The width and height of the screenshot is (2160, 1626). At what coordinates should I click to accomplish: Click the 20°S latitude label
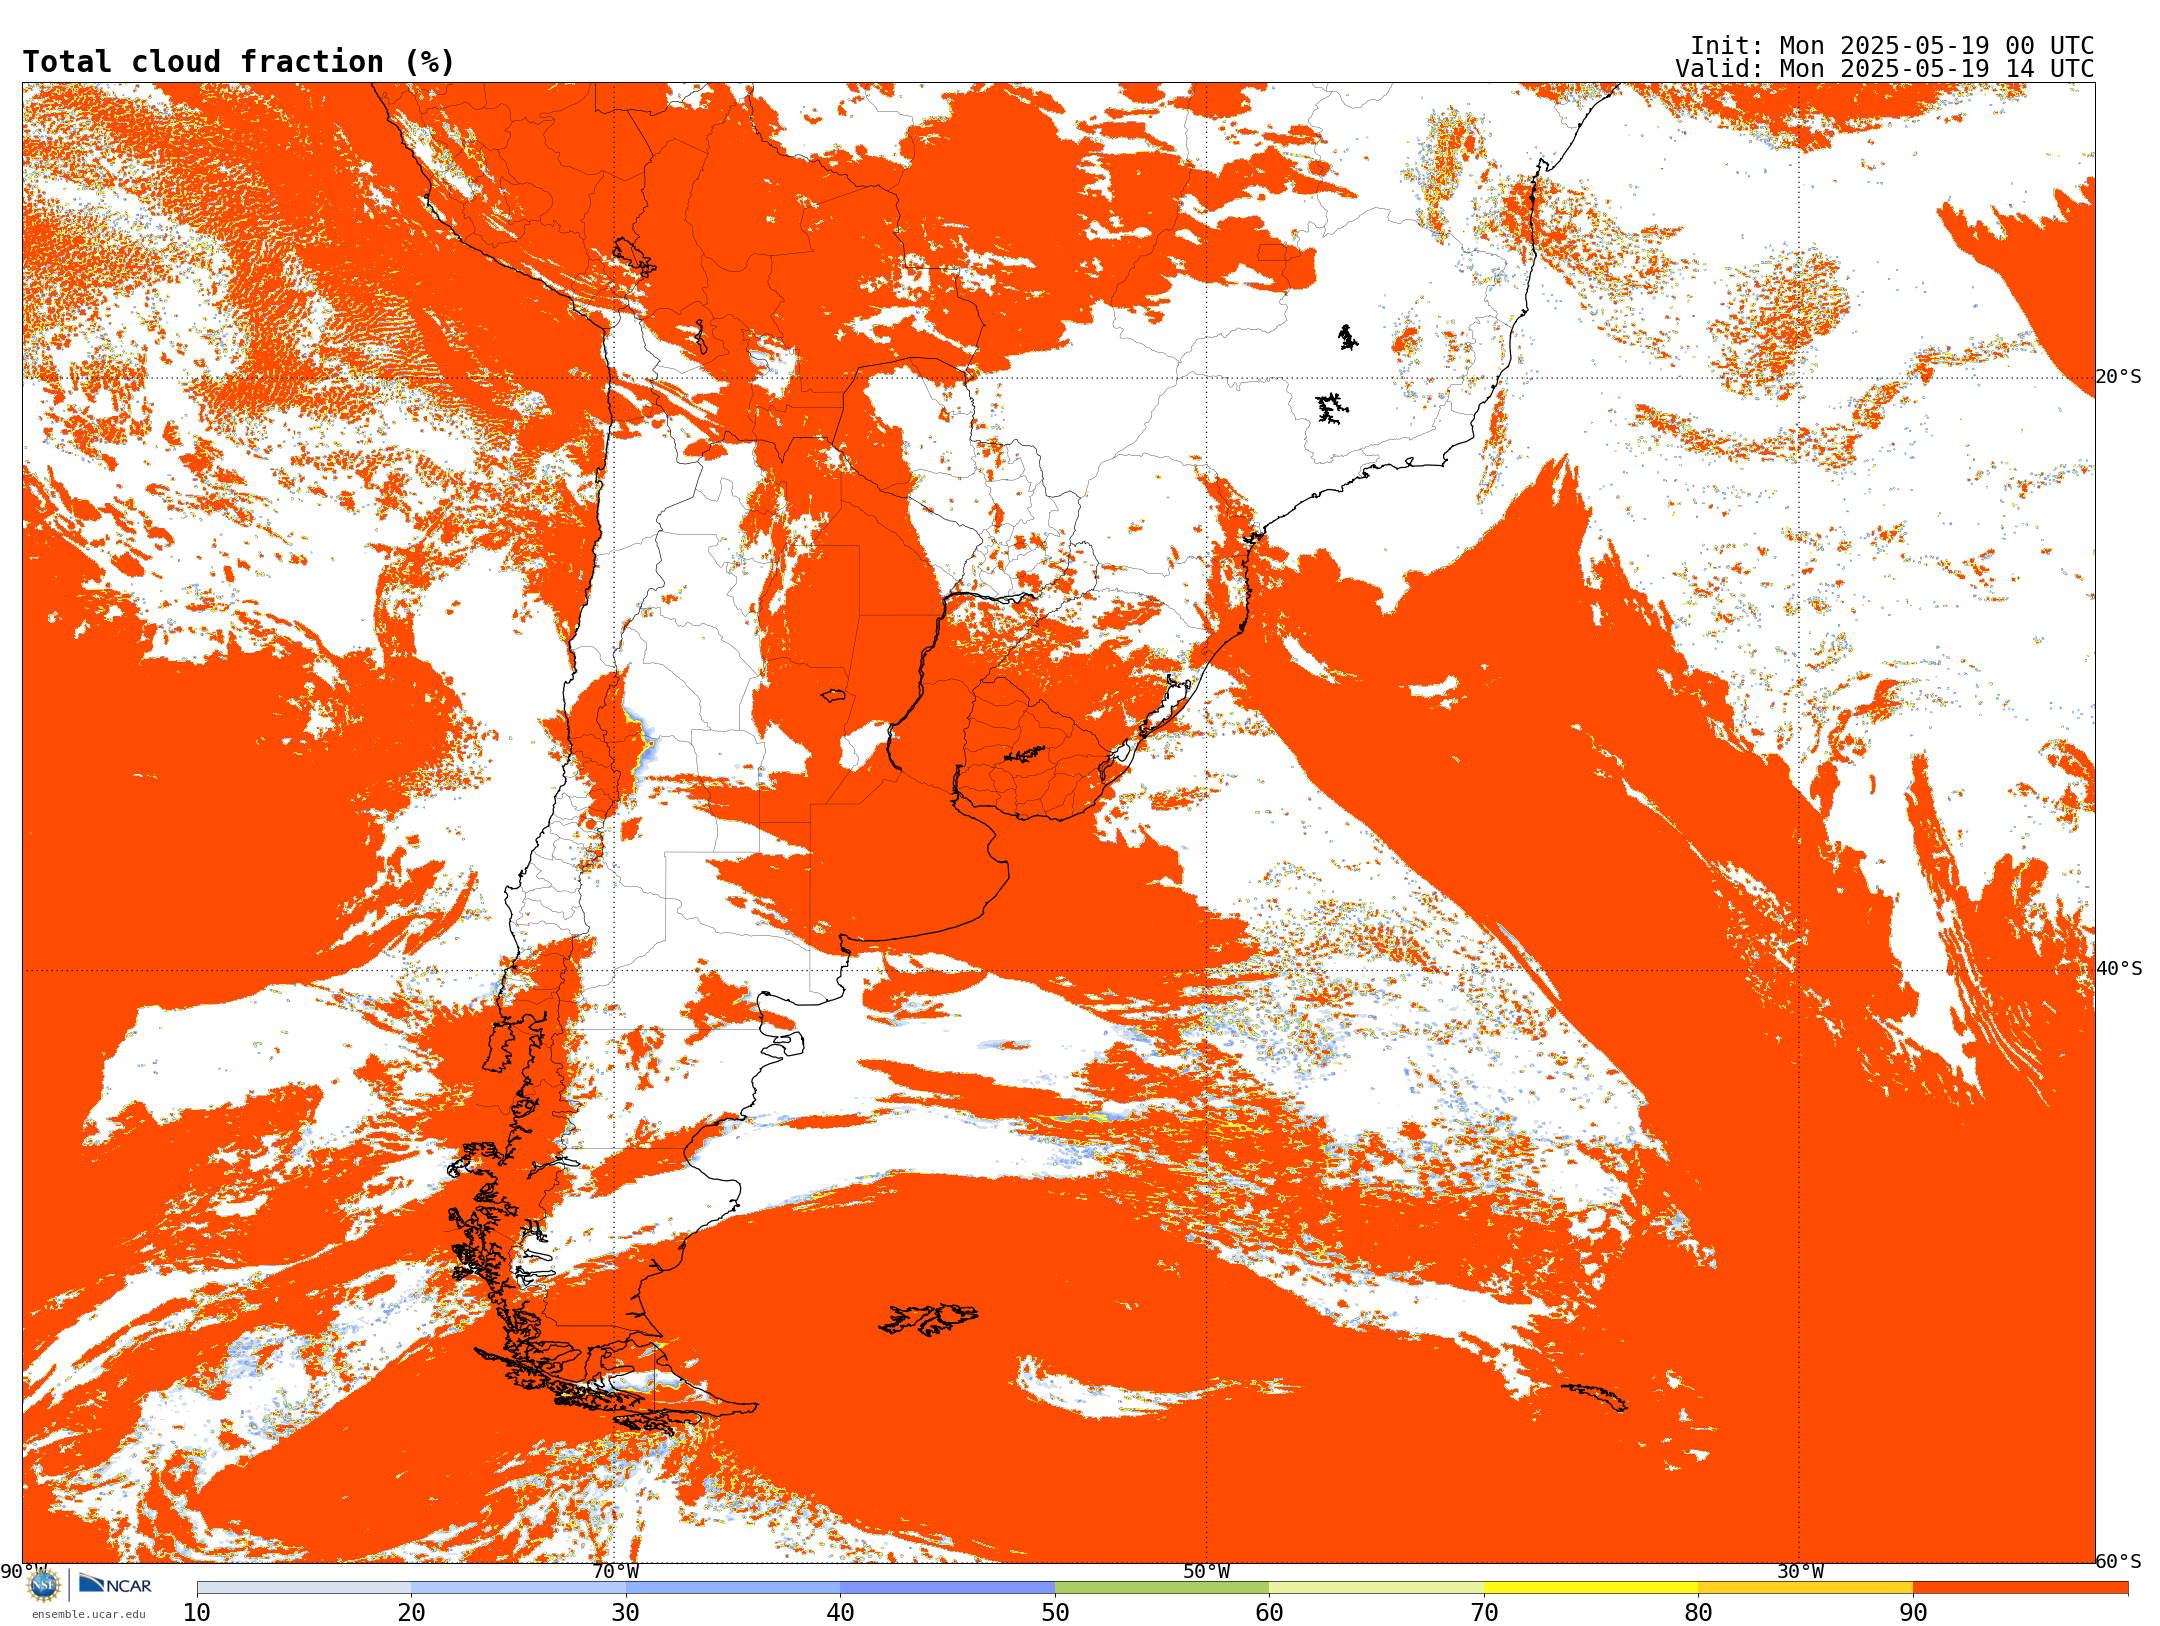tap(2118, 377)
